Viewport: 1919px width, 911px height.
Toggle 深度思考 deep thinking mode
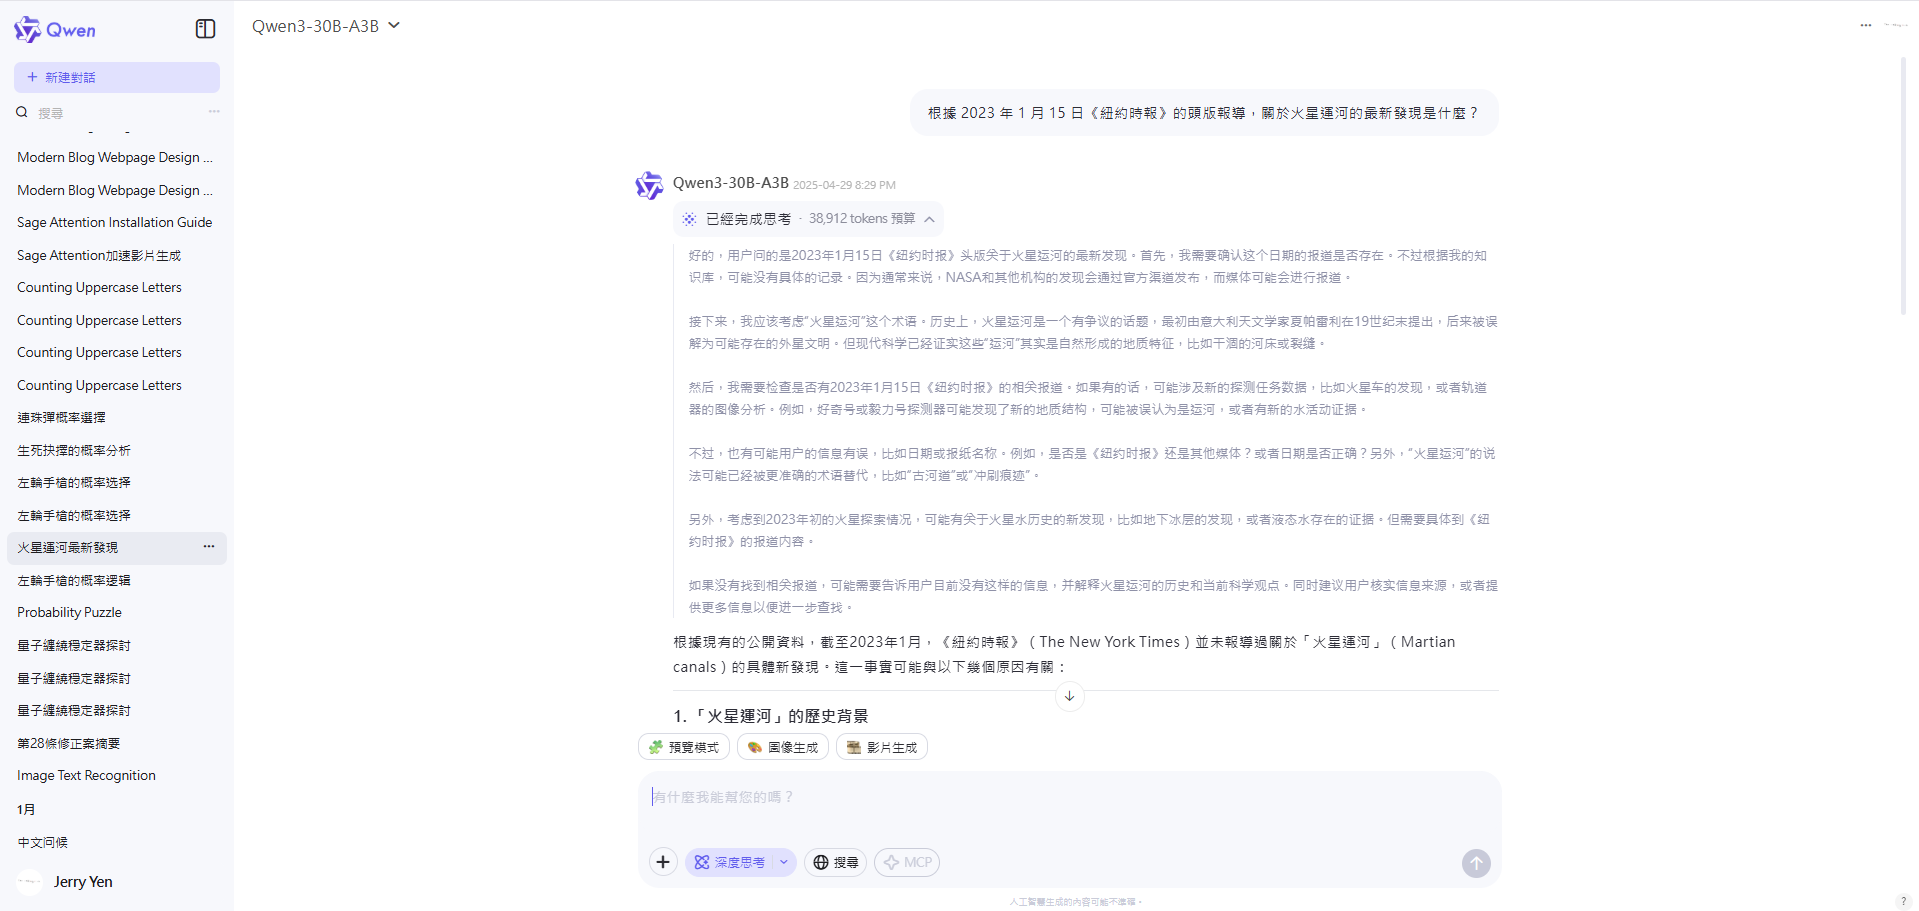[x=730, y=862]
